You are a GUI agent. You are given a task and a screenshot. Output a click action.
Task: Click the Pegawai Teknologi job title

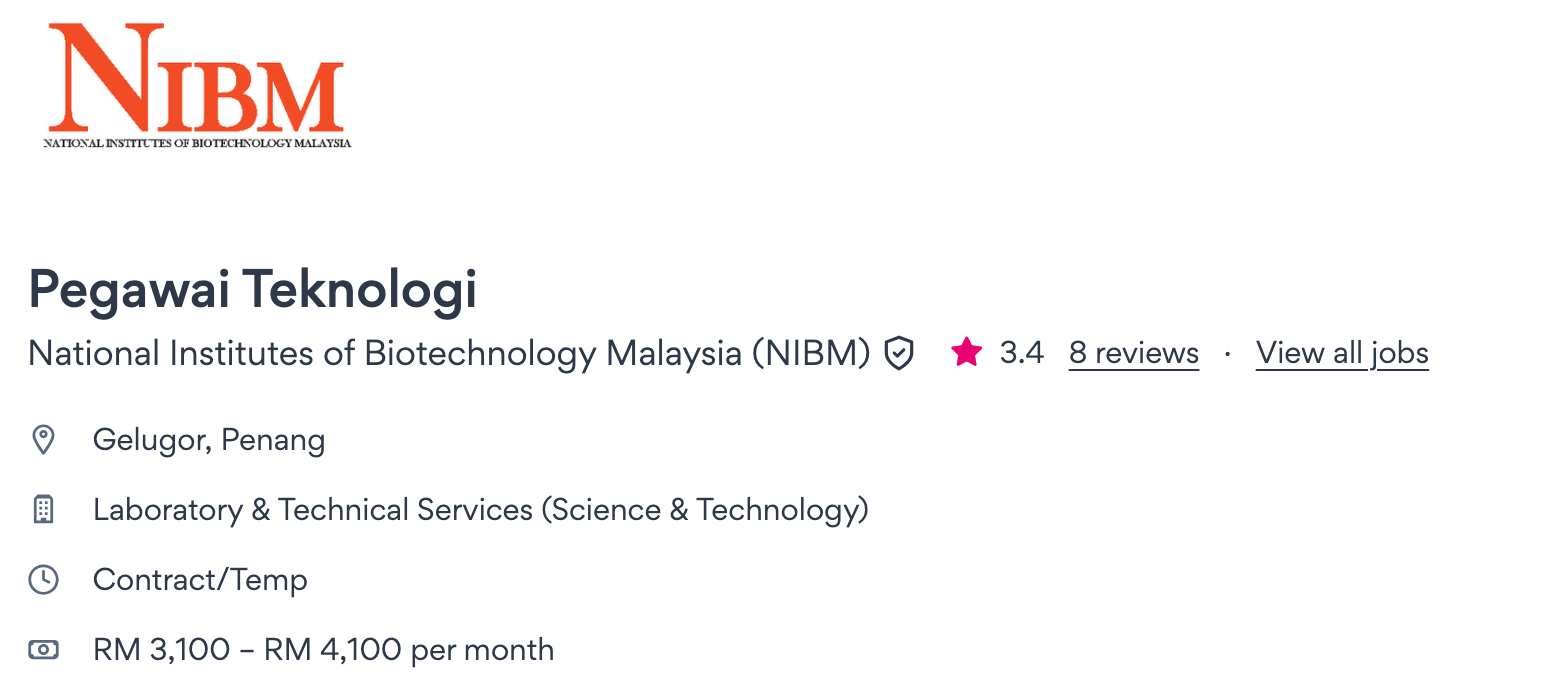[x=252, y=289]
